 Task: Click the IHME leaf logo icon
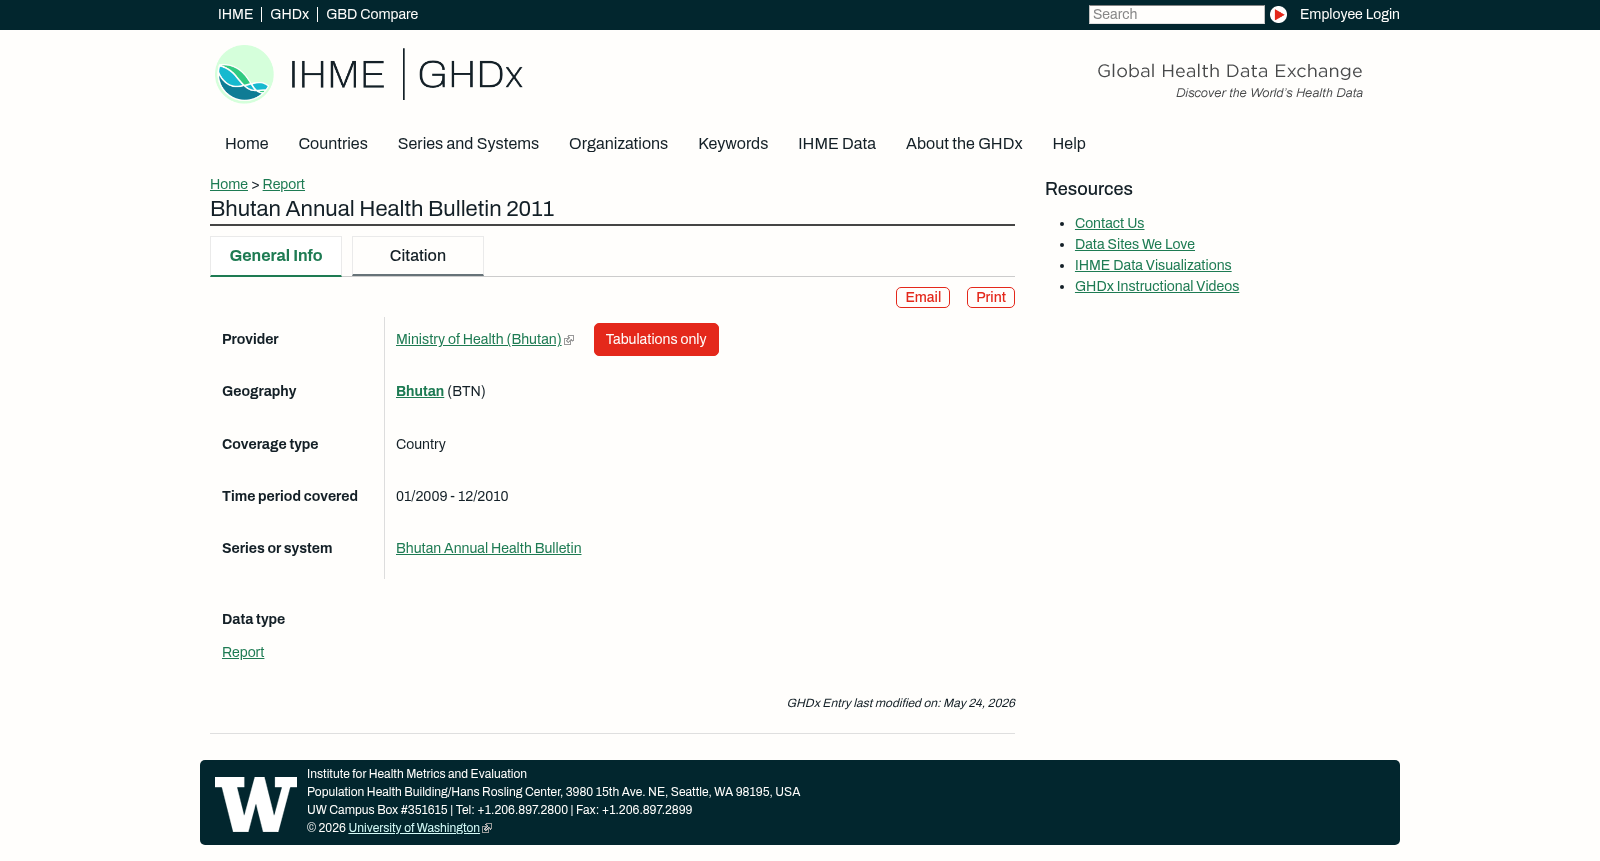click(245, 74)
